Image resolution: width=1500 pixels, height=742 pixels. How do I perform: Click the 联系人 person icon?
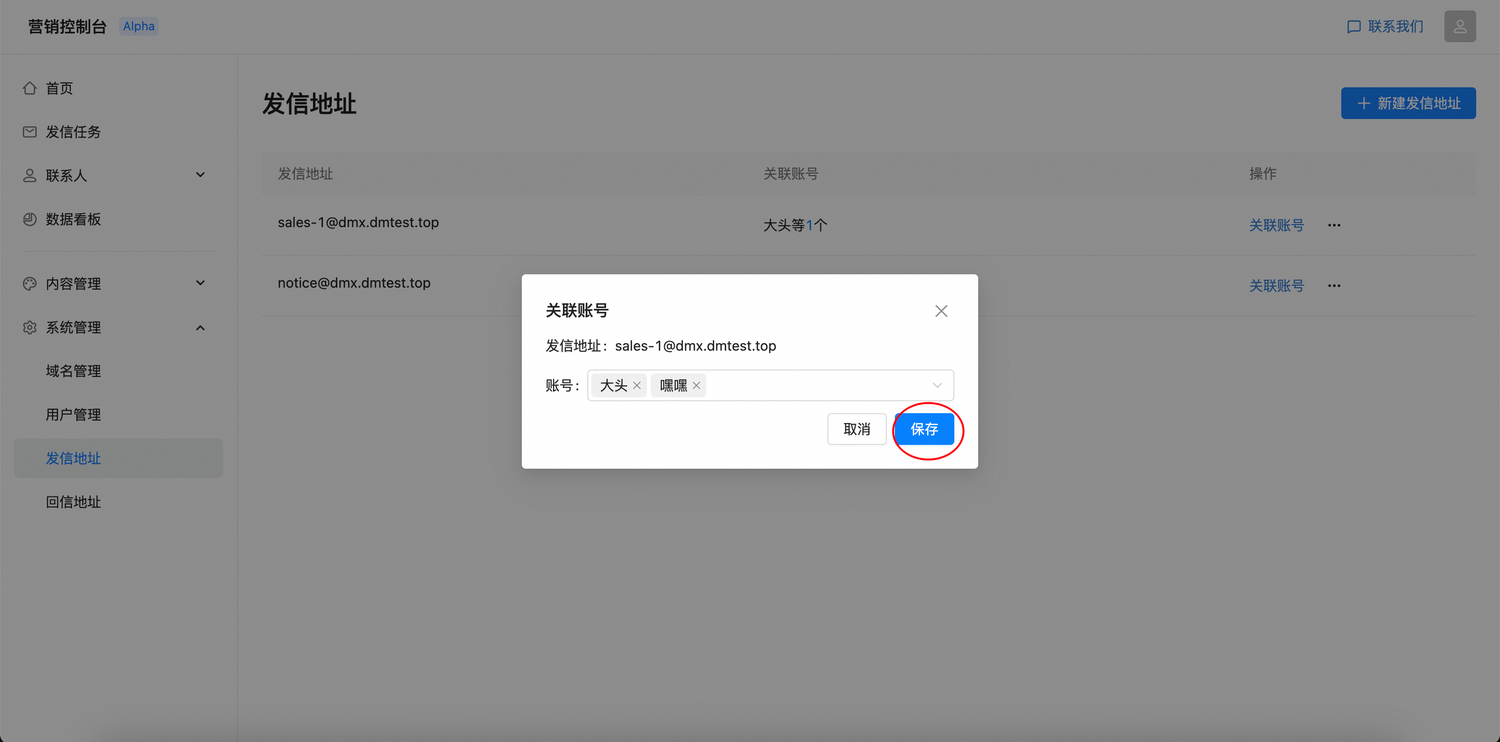click(30, 175)
